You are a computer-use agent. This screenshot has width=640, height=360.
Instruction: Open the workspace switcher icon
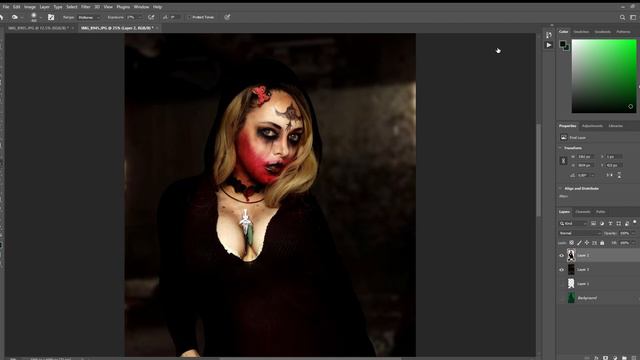coord(633,17)
